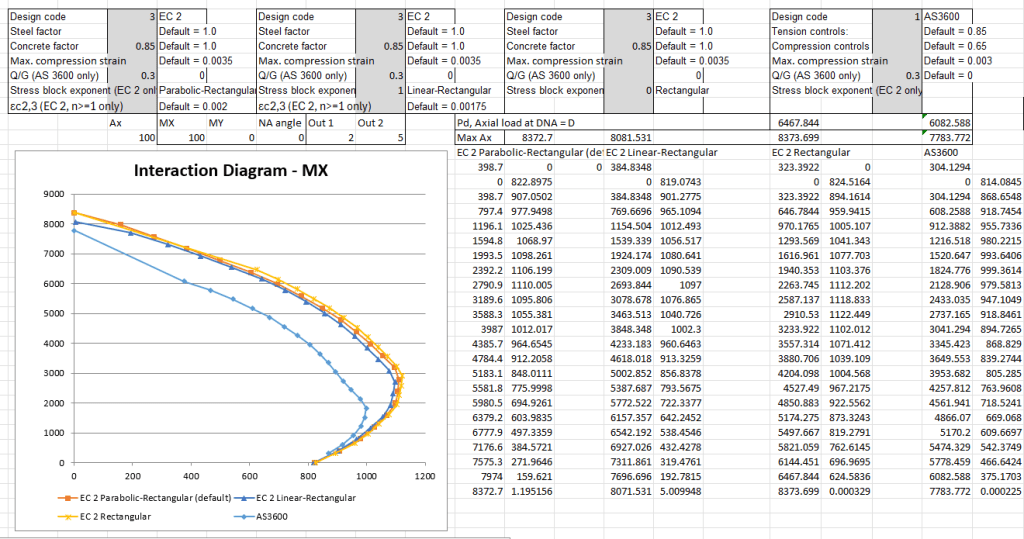Click the "Default = 0.00175" cell

click(x=447, y=106)
